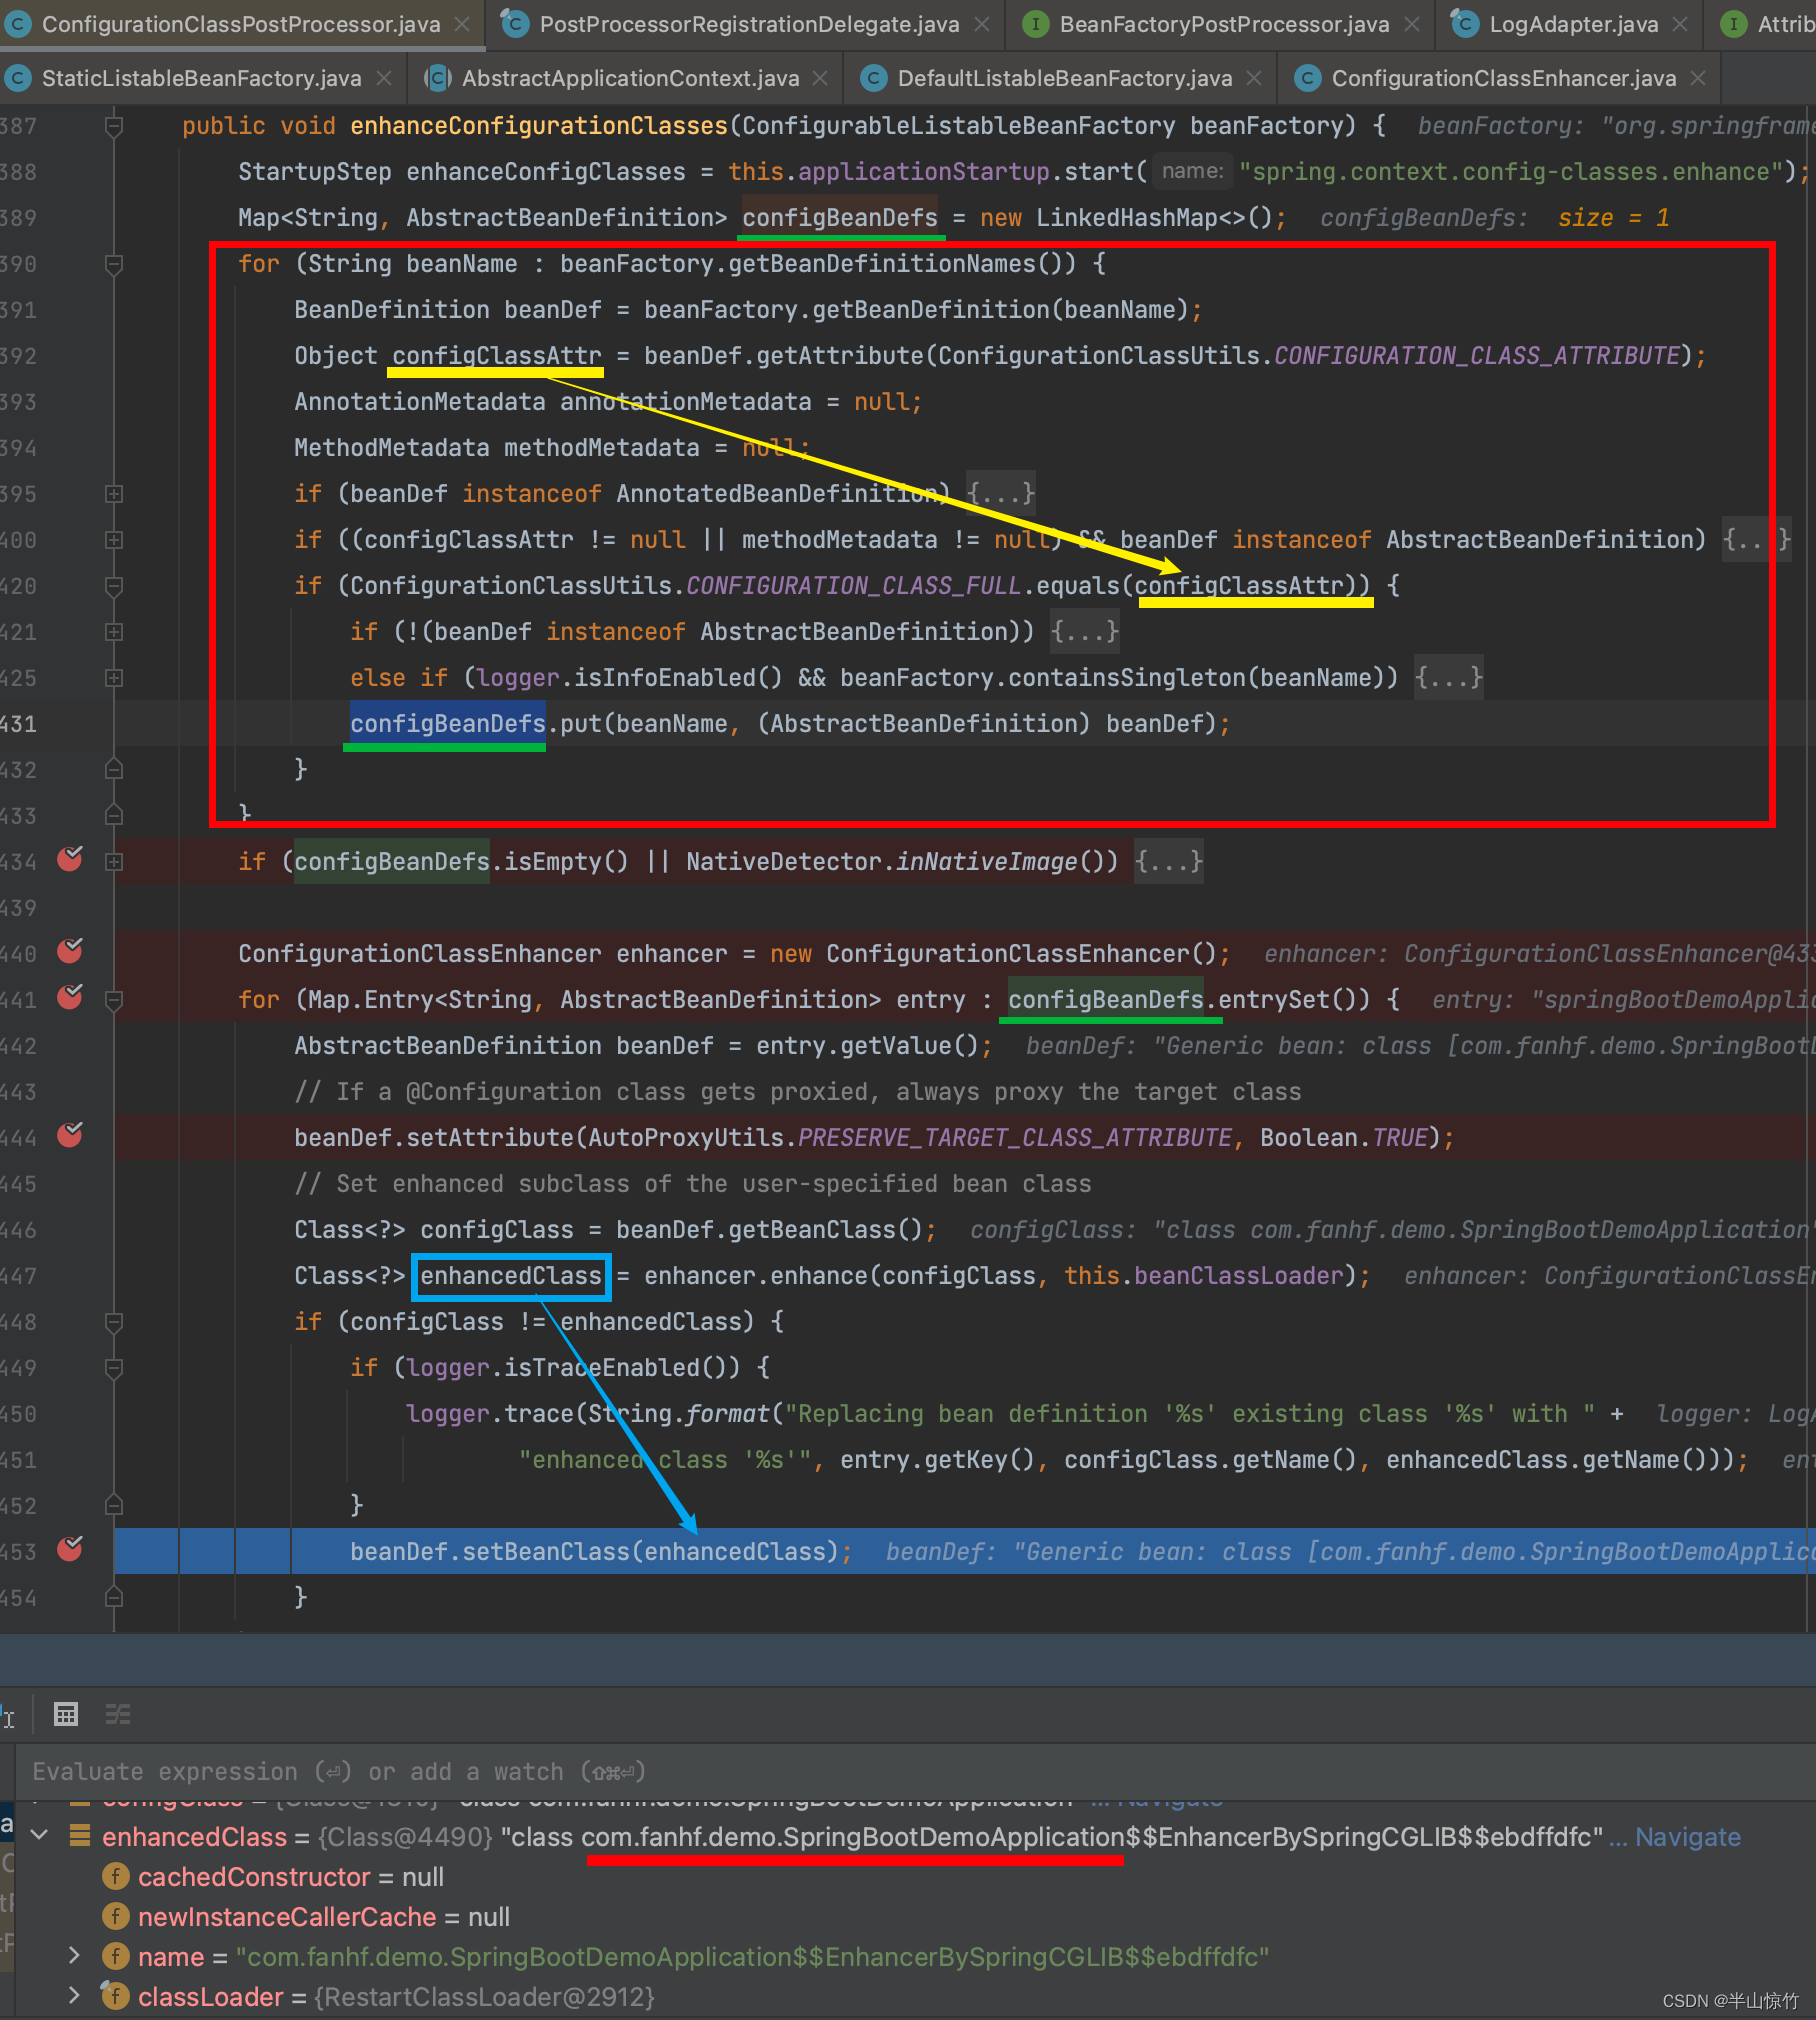Close ConfigurationClassPostProcessor.java tab
This screenshot has width=1816, height=2020.
click(462, 24)
